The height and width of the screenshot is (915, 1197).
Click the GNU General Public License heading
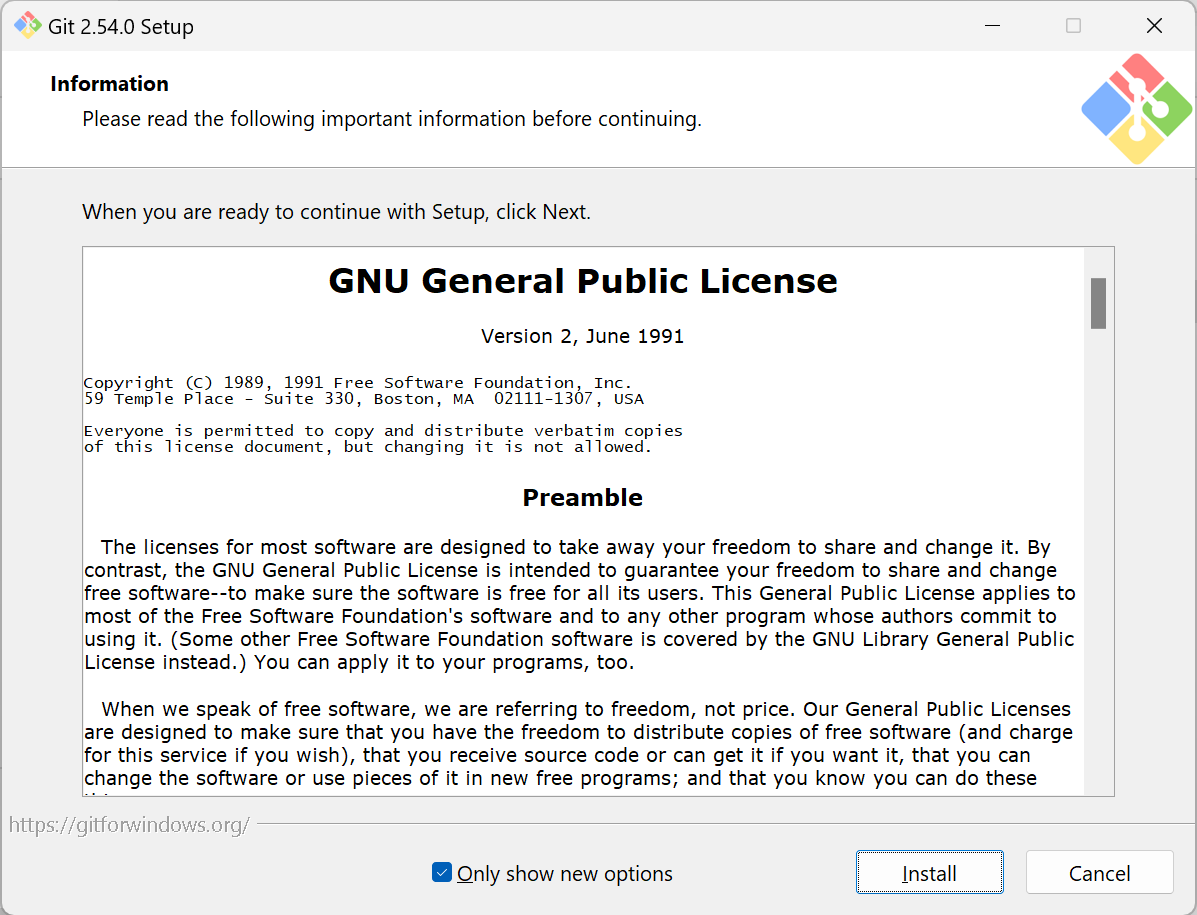tap(582, 281)
